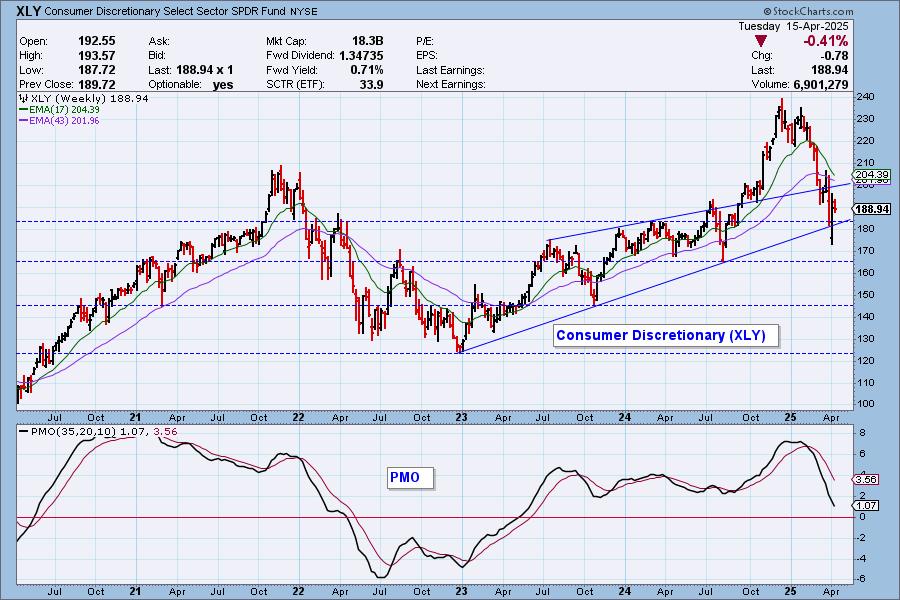Click the 240 label on the price axis
Image resolution: width=900 pixels, height=600 pixels.
click(866, 96)
